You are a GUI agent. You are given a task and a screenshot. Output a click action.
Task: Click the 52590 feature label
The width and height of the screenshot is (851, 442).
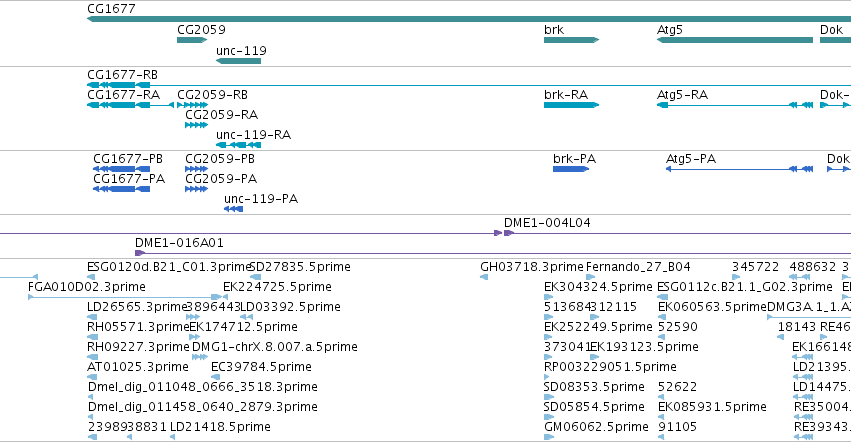[x=677, y=327]
